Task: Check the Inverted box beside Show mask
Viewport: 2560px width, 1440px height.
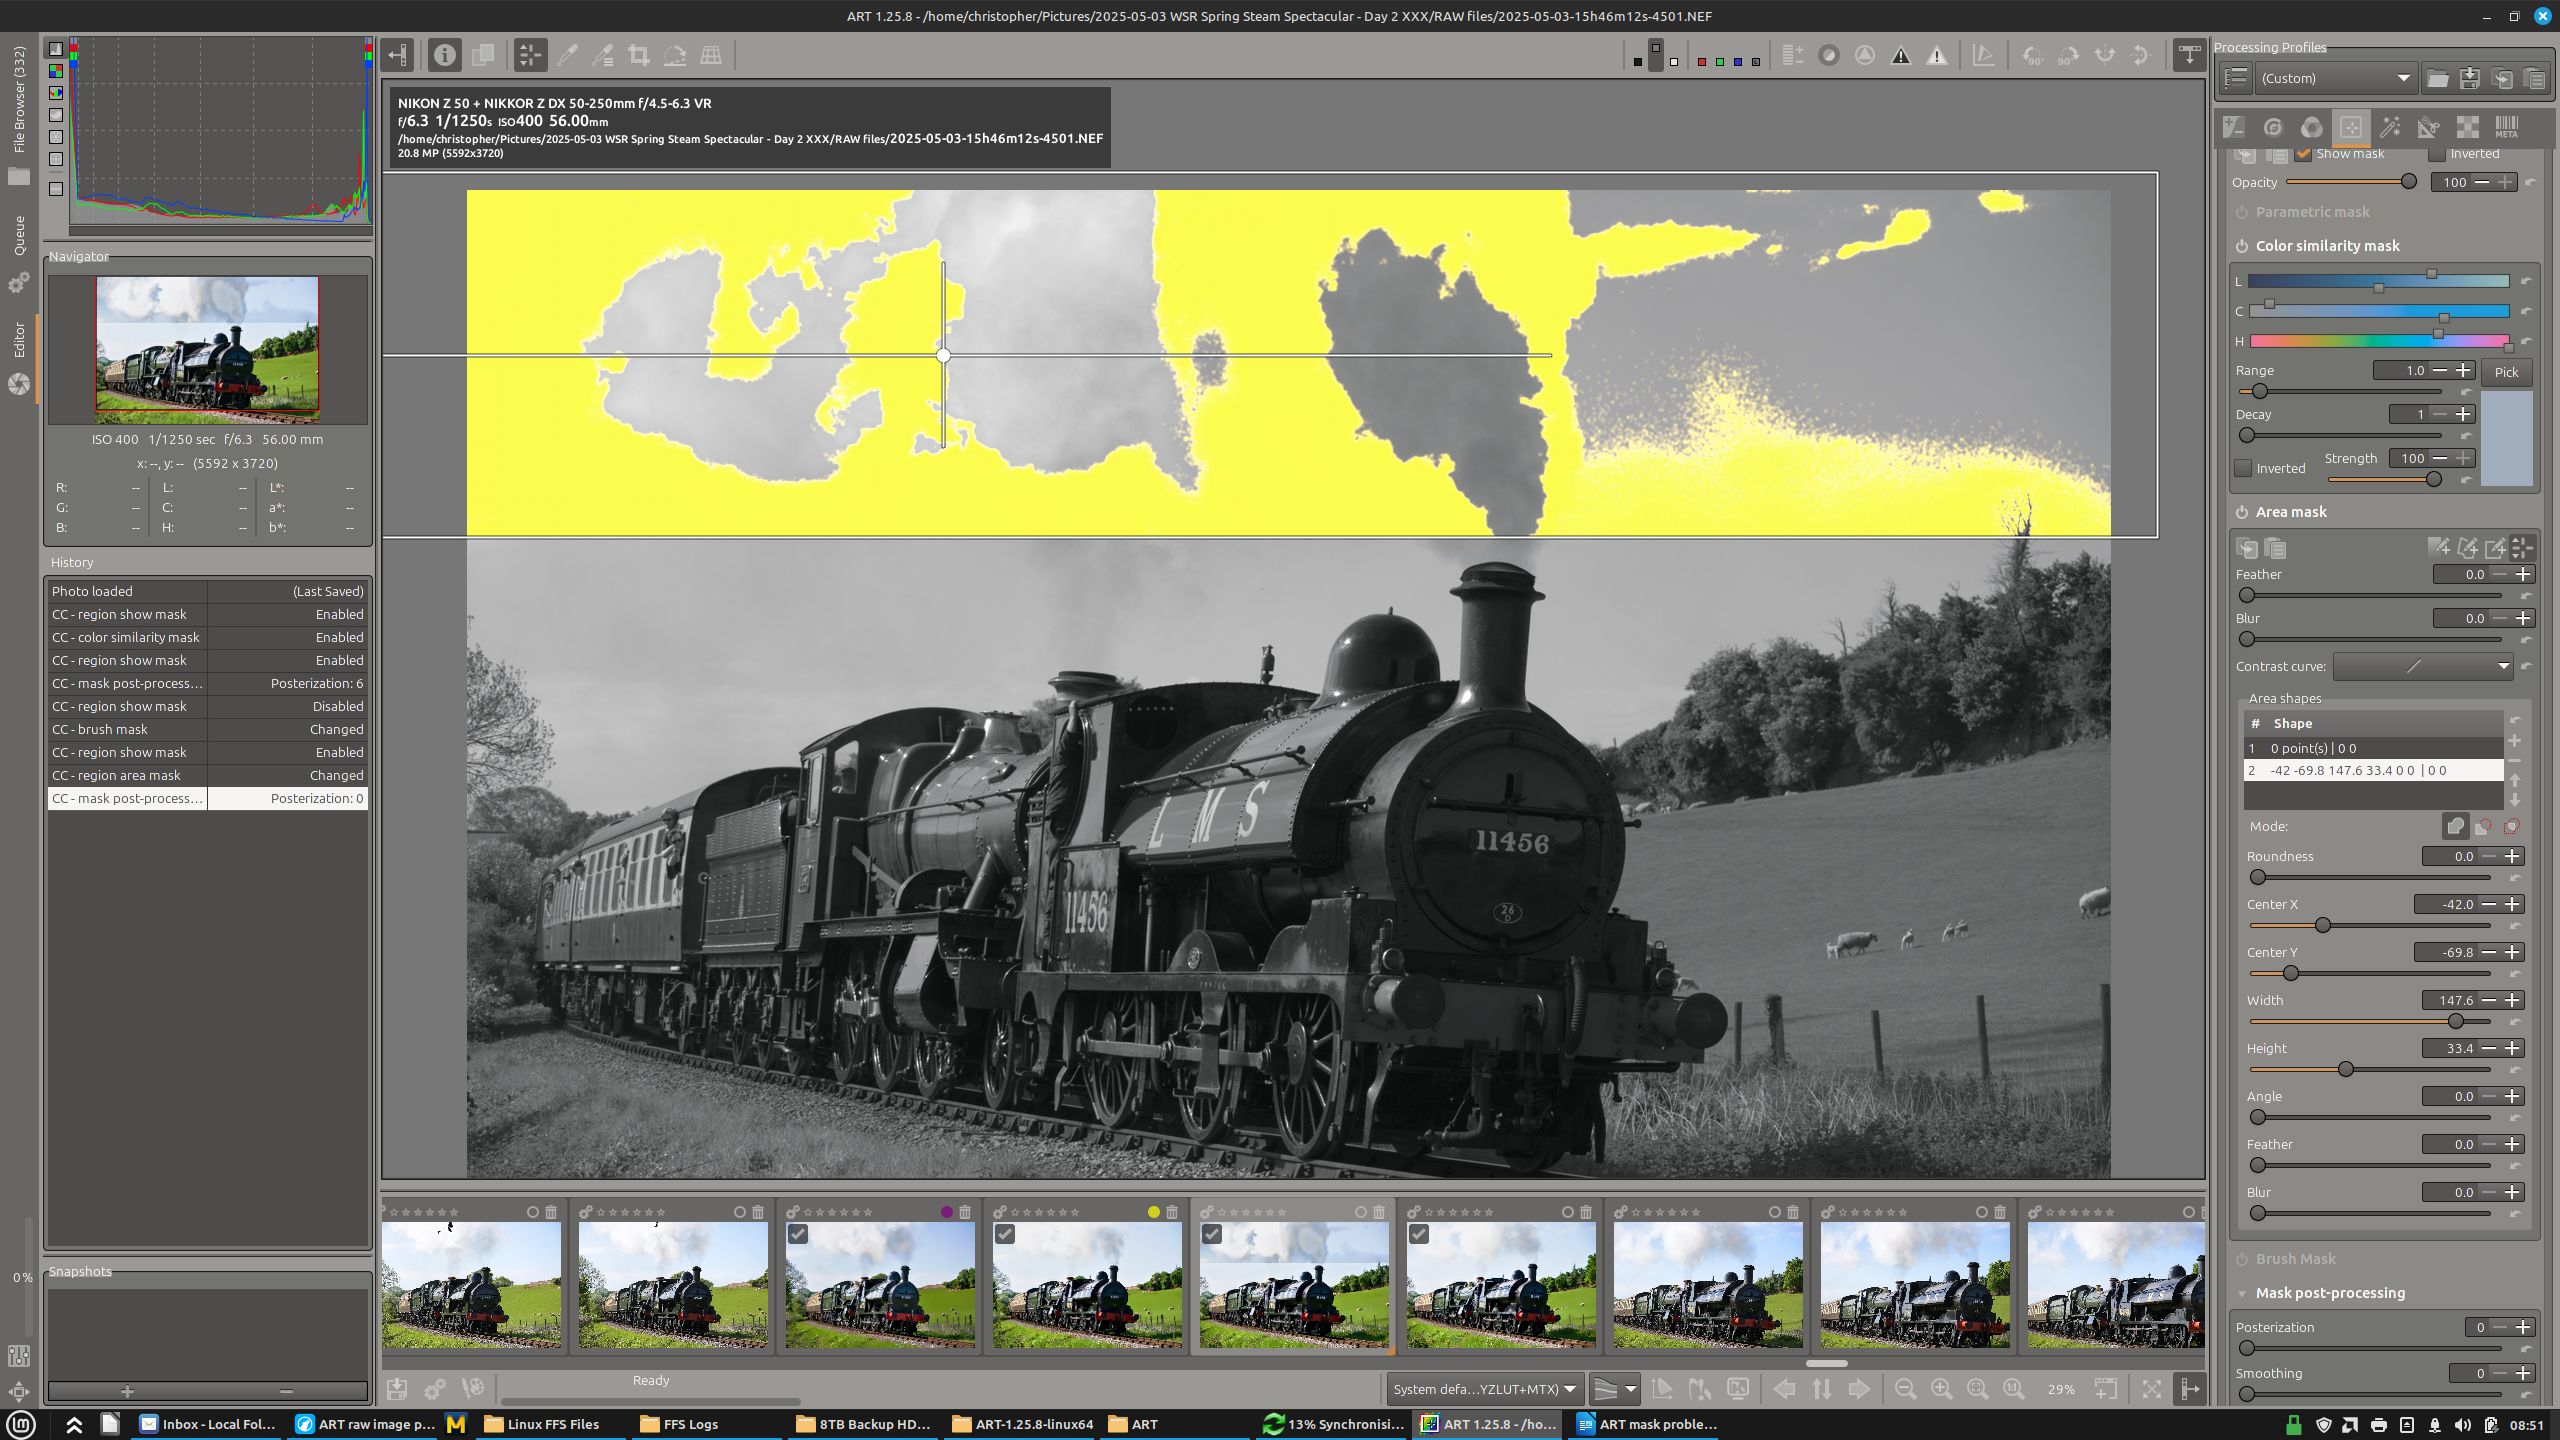Action: 2437,154
